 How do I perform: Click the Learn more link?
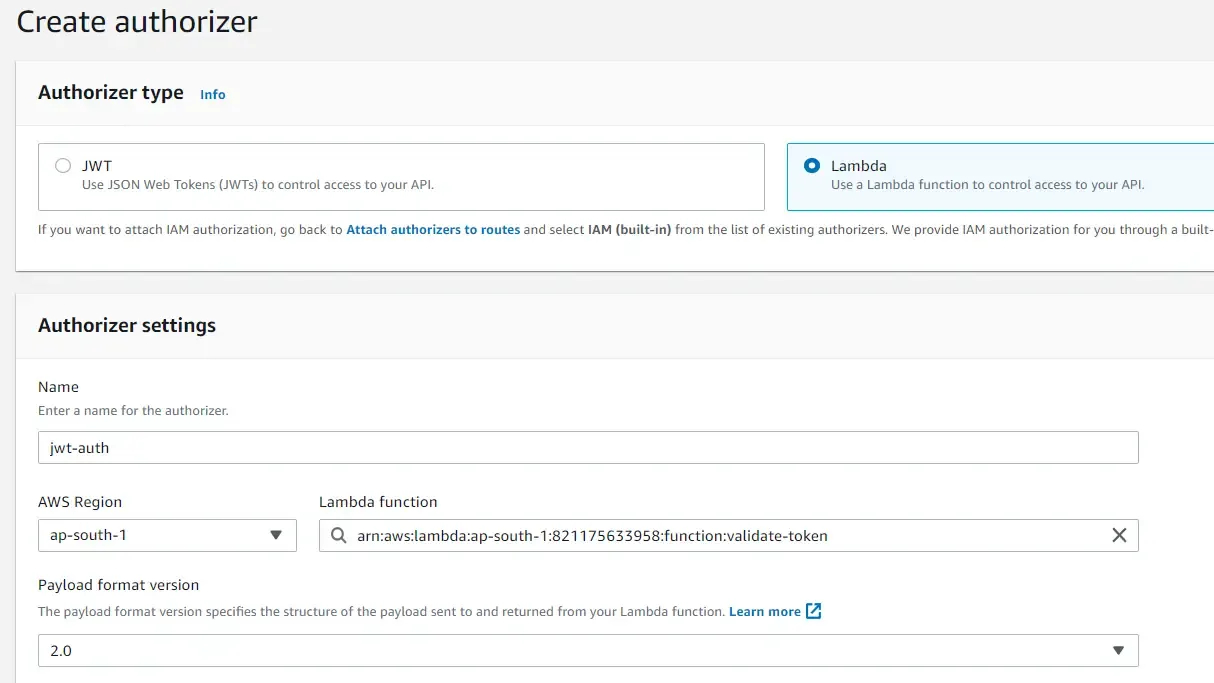click(x=766, y=610)
